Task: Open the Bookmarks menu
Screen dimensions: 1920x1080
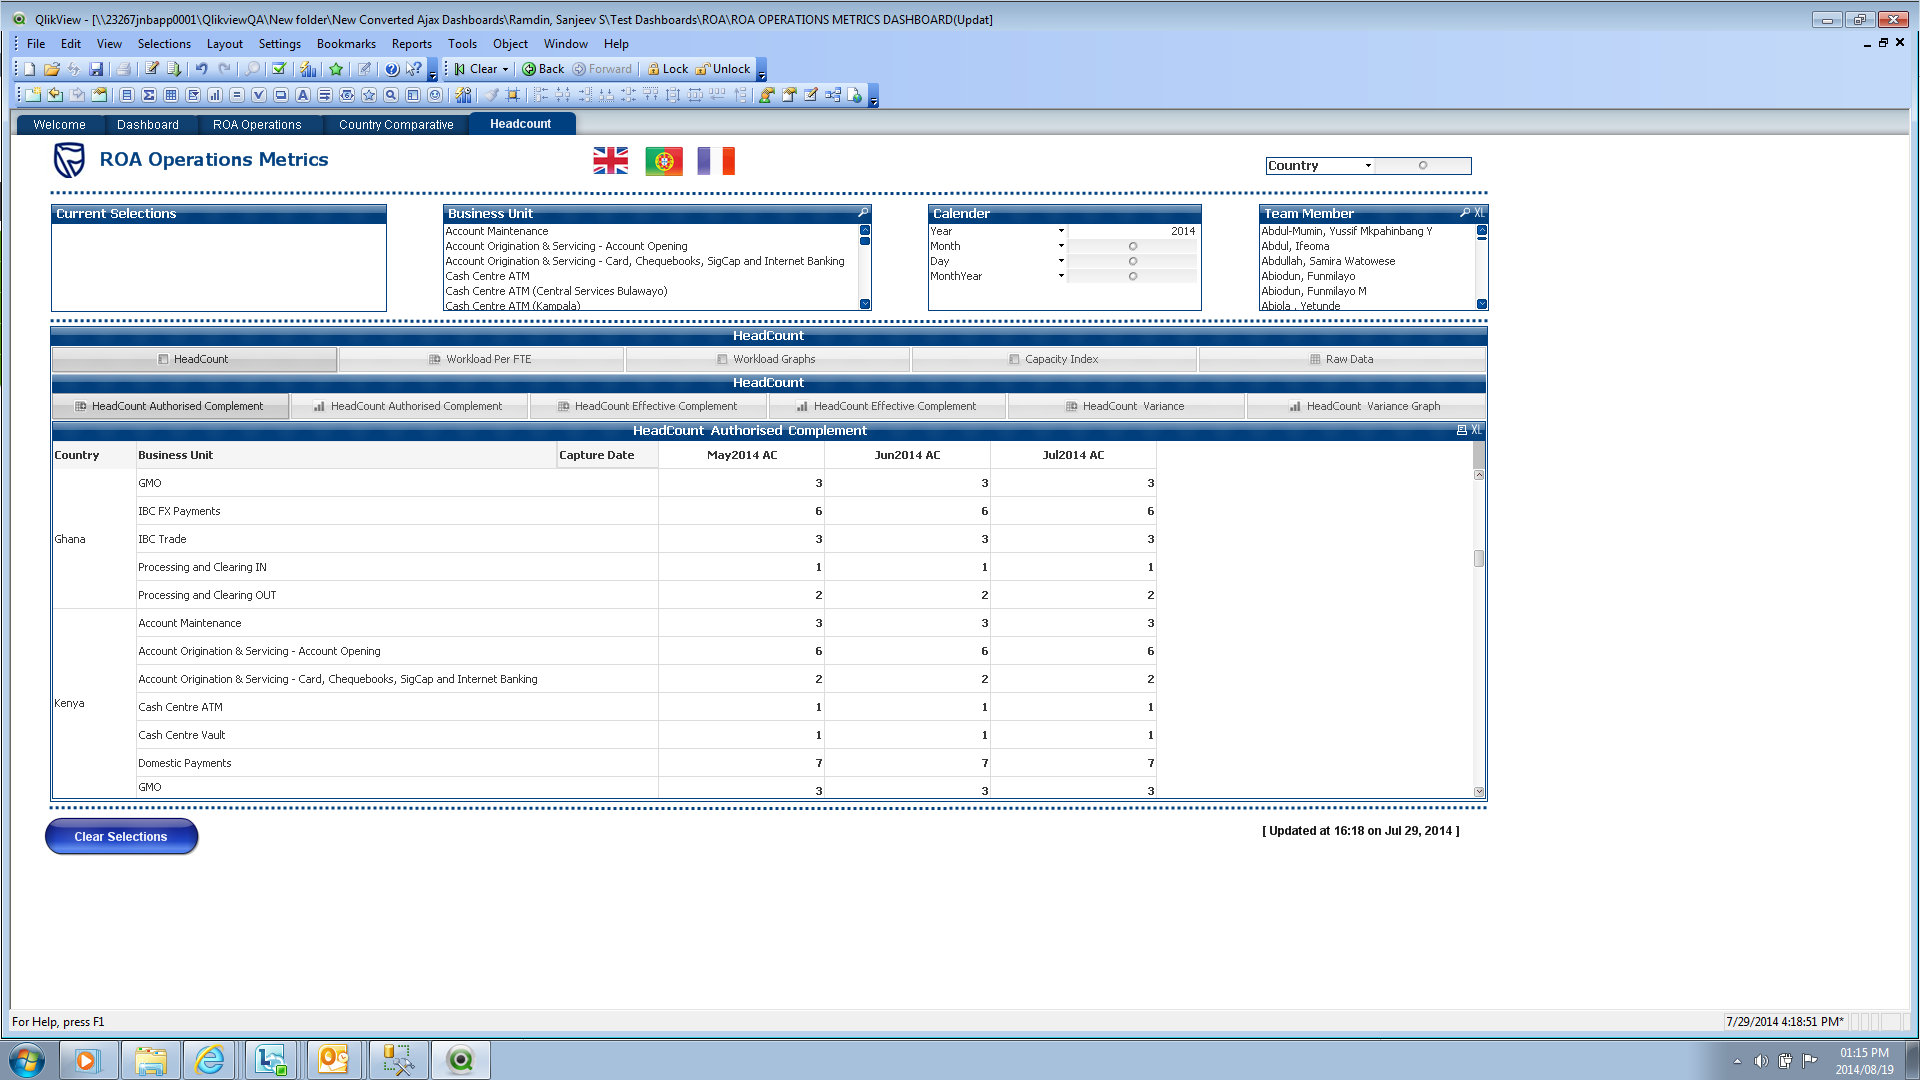Action: [x=346, y=44]
